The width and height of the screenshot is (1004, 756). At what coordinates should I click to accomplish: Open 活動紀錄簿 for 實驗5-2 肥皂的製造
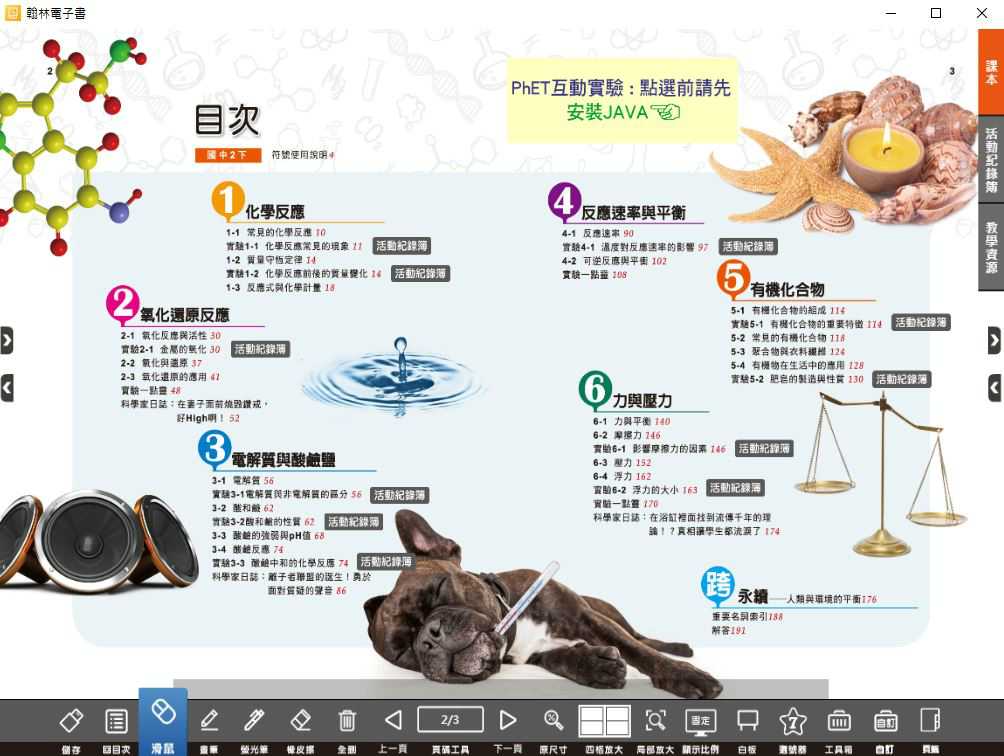pos(902,379)
